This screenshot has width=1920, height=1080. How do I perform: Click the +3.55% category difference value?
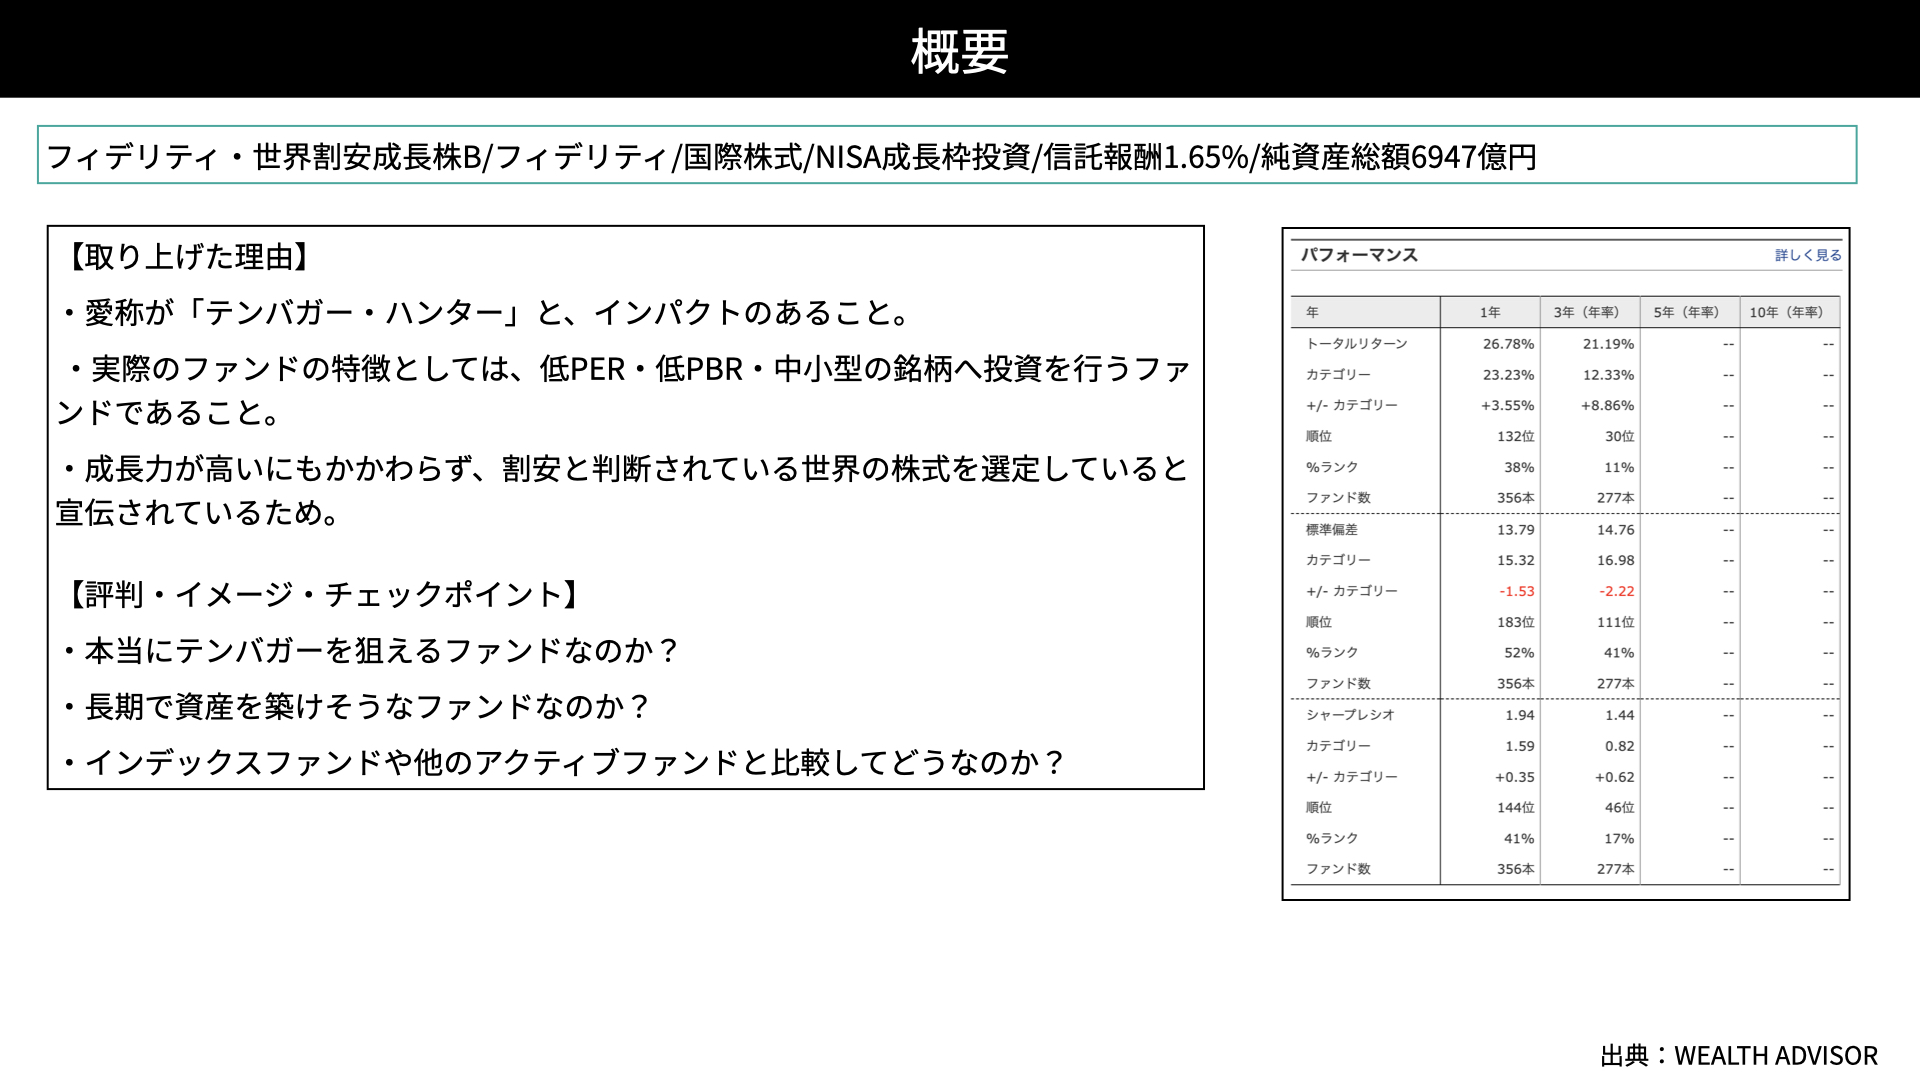pos(1507,406)
